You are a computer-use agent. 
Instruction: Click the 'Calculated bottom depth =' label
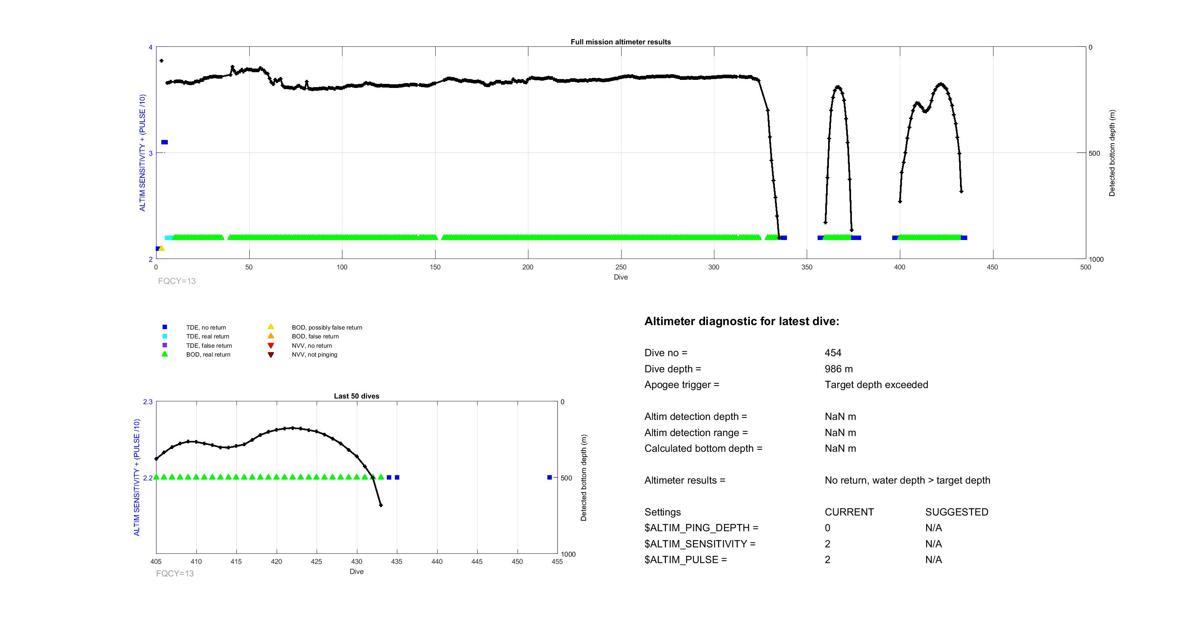(x=703, y=449)
